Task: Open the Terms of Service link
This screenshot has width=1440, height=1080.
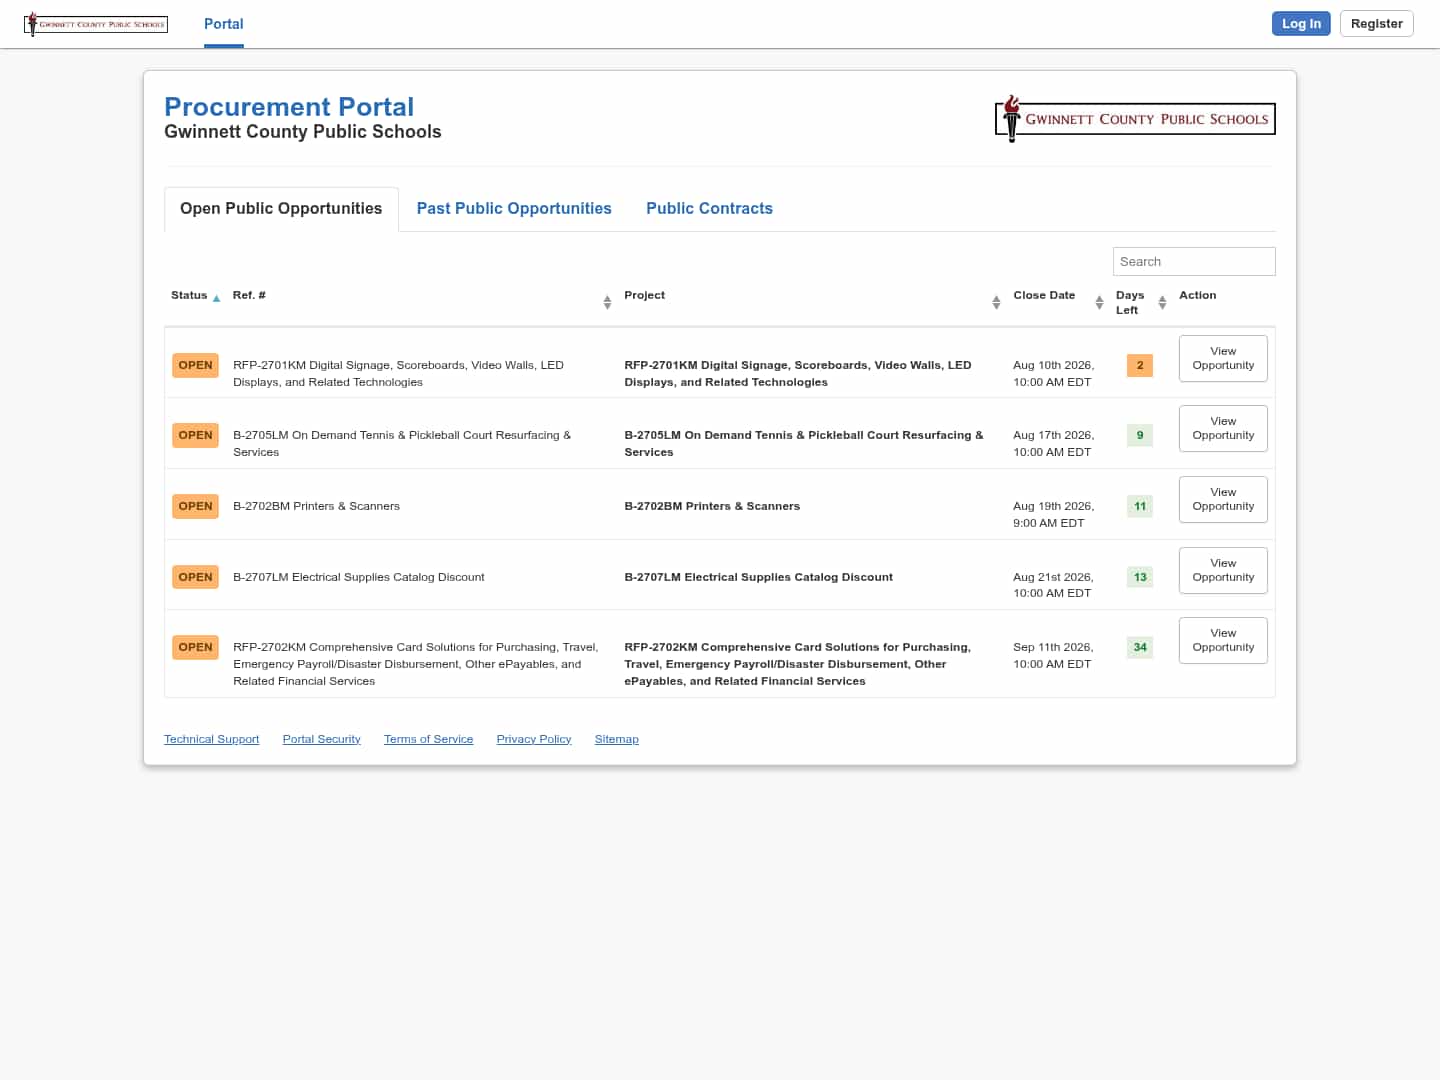Action: point(429,739)
